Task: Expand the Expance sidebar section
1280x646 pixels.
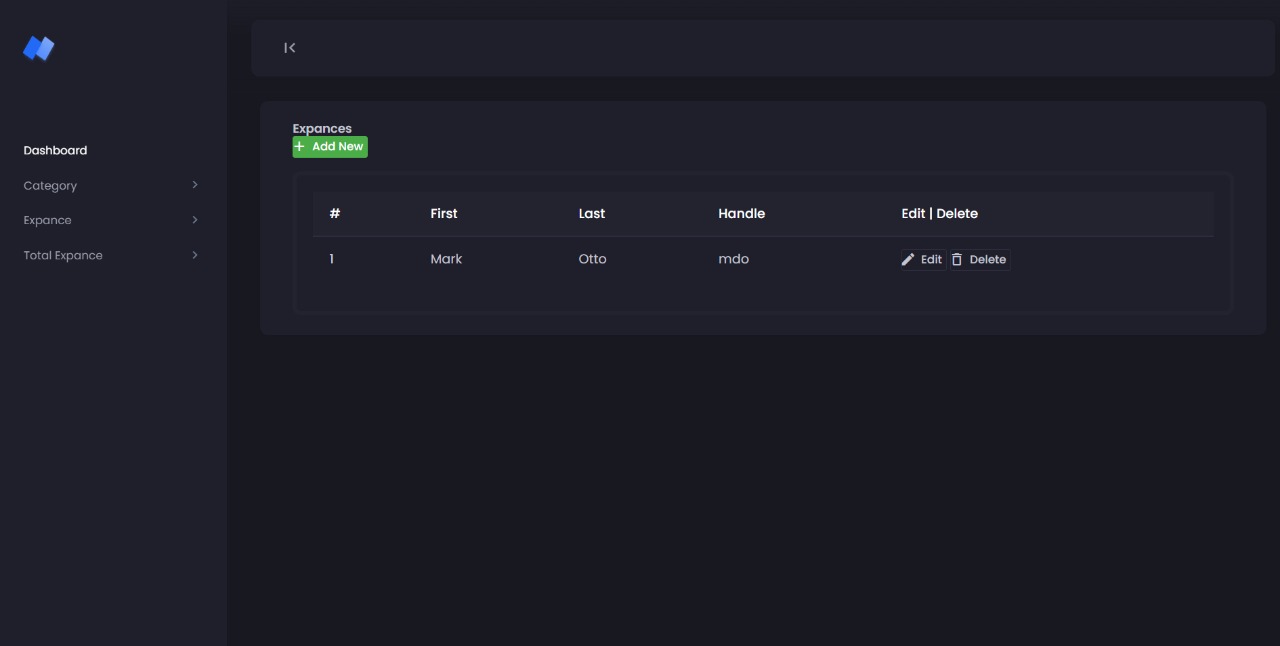Action: [47, 220]
